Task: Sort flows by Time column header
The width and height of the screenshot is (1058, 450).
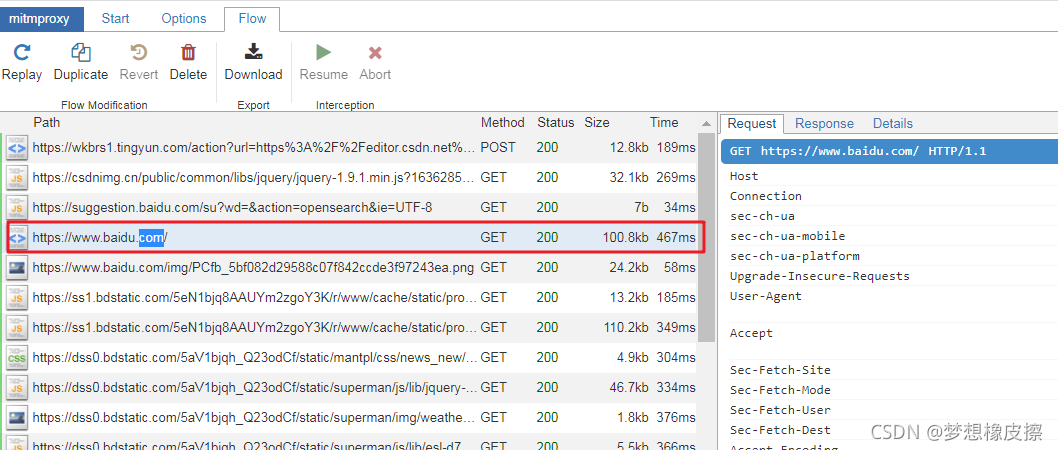Action: click(x=664, y=123)
